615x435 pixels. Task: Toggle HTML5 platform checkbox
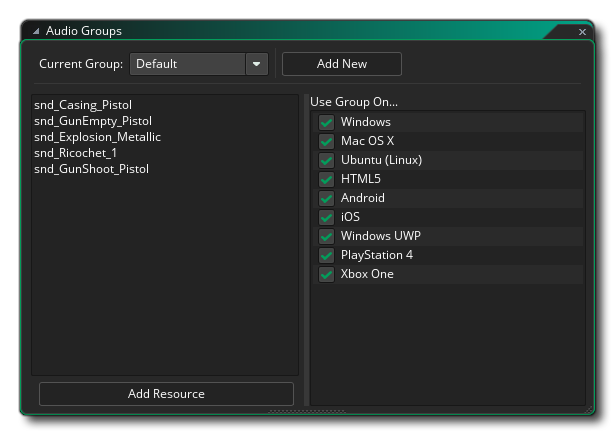326,179
